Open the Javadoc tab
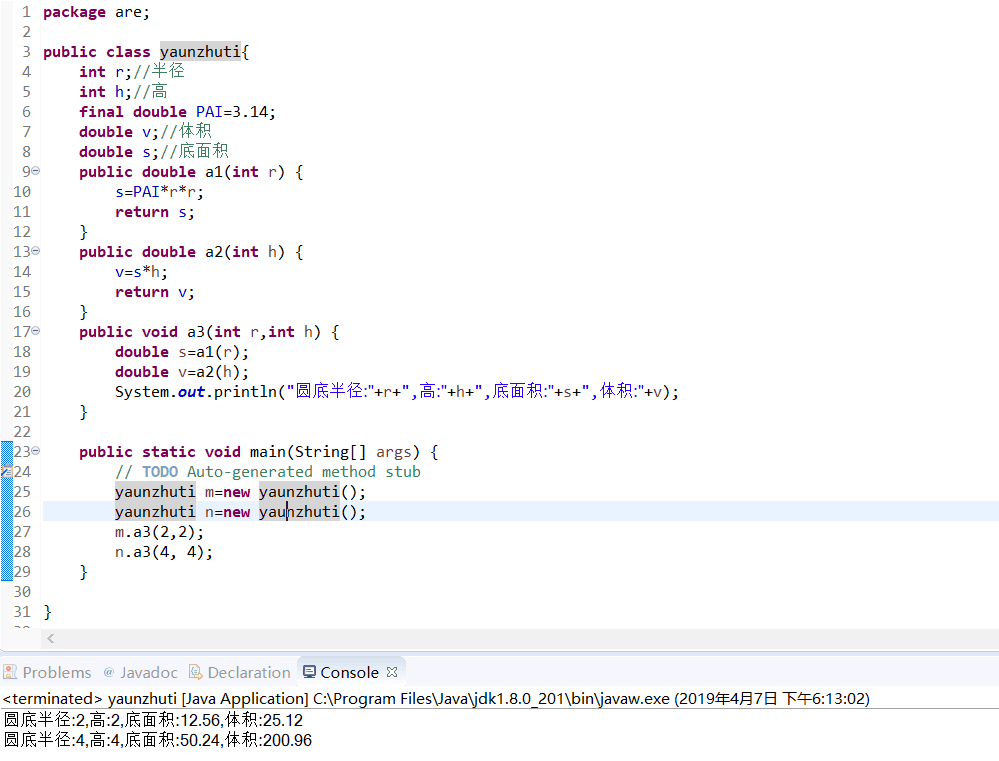 point(141,672)
